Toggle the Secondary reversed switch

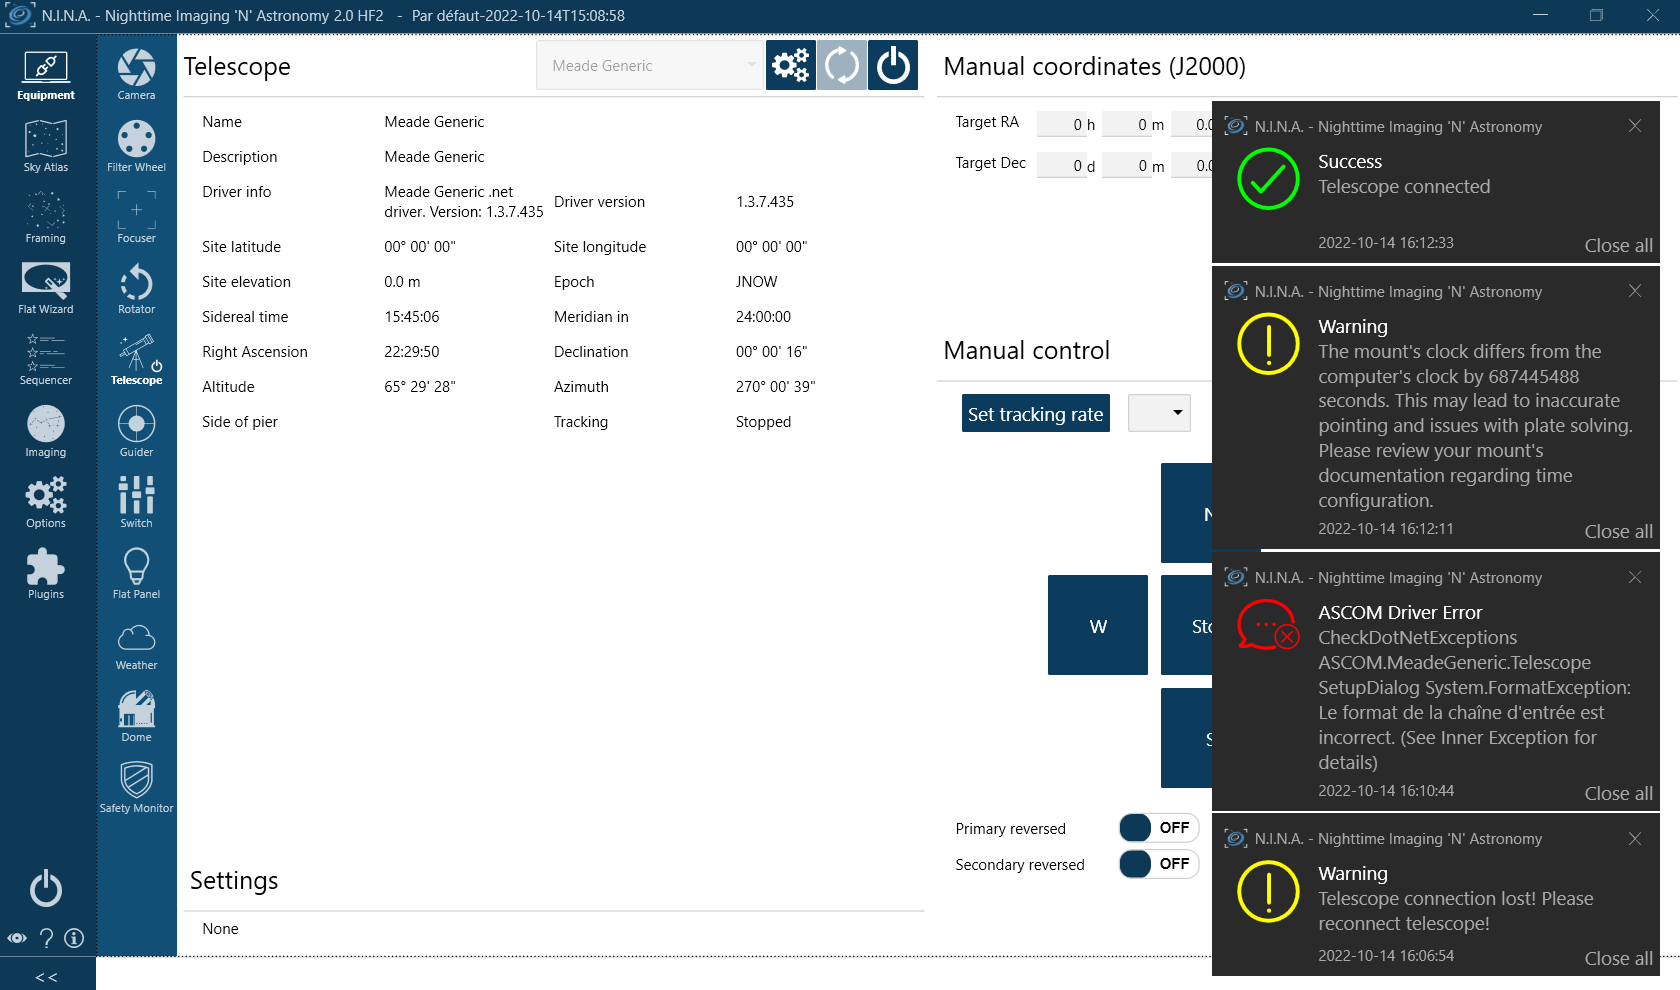[1159, 864]
